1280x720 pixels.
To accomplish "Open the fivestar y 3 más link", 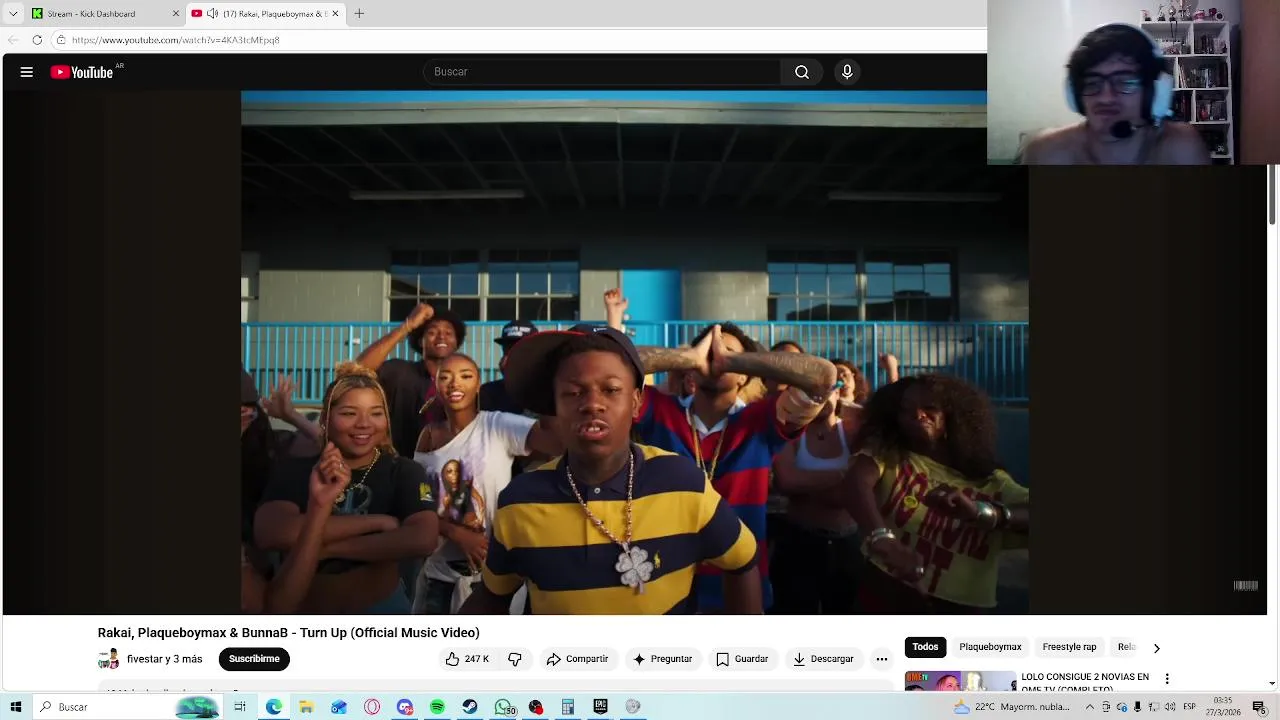I will [164, 659].
